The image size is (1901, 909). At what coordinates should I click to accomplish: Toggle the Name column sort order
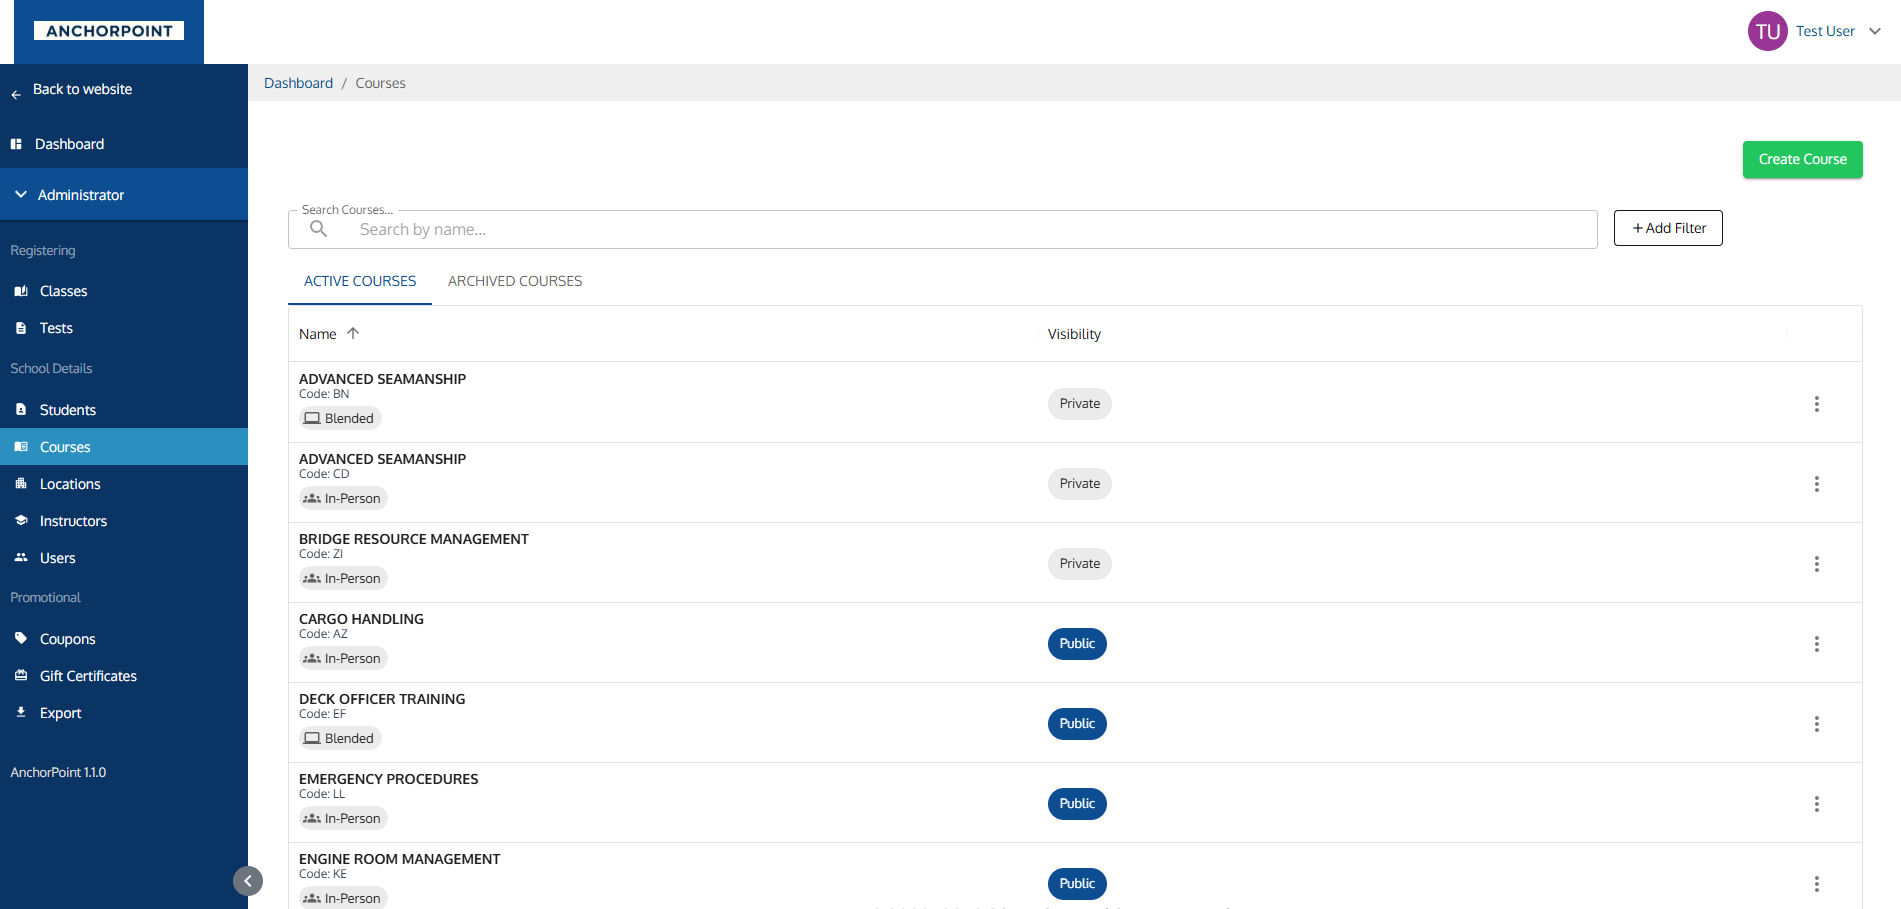354,333
